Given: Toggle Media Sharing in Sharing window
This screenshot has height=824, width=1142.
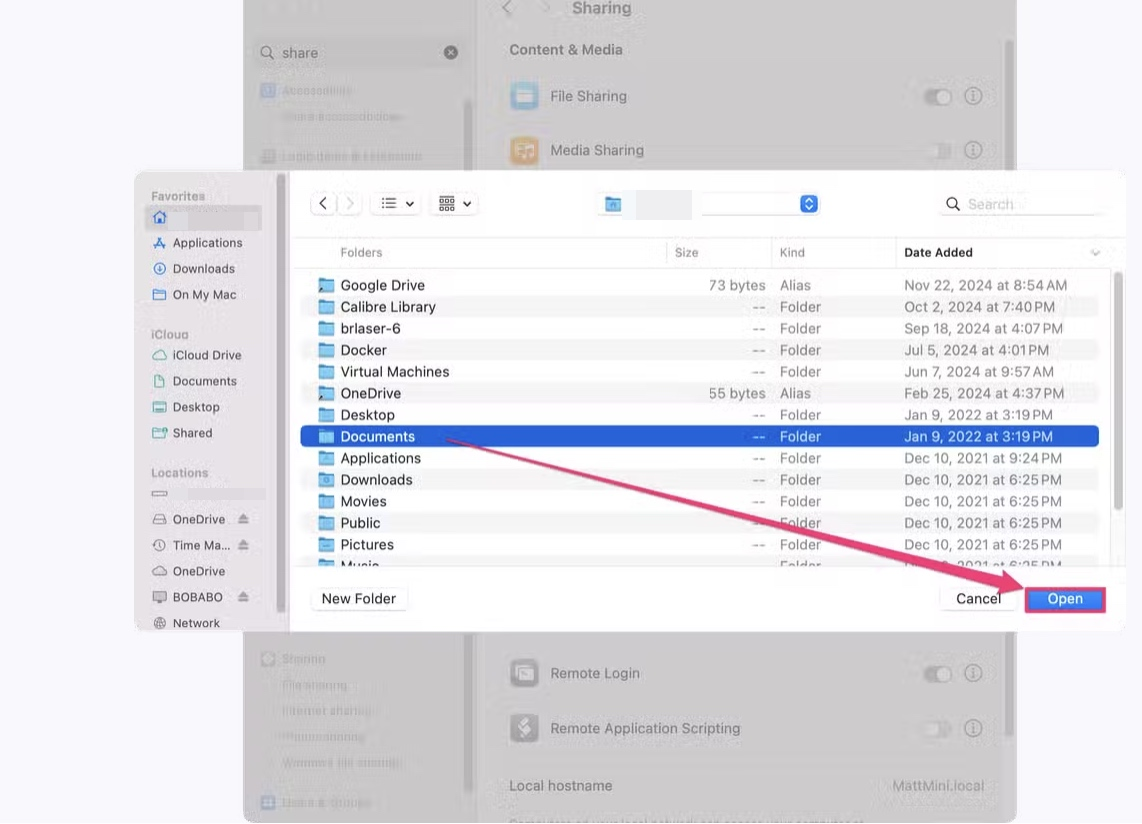Looking at the screenshot, I should (x=937, y=151).
